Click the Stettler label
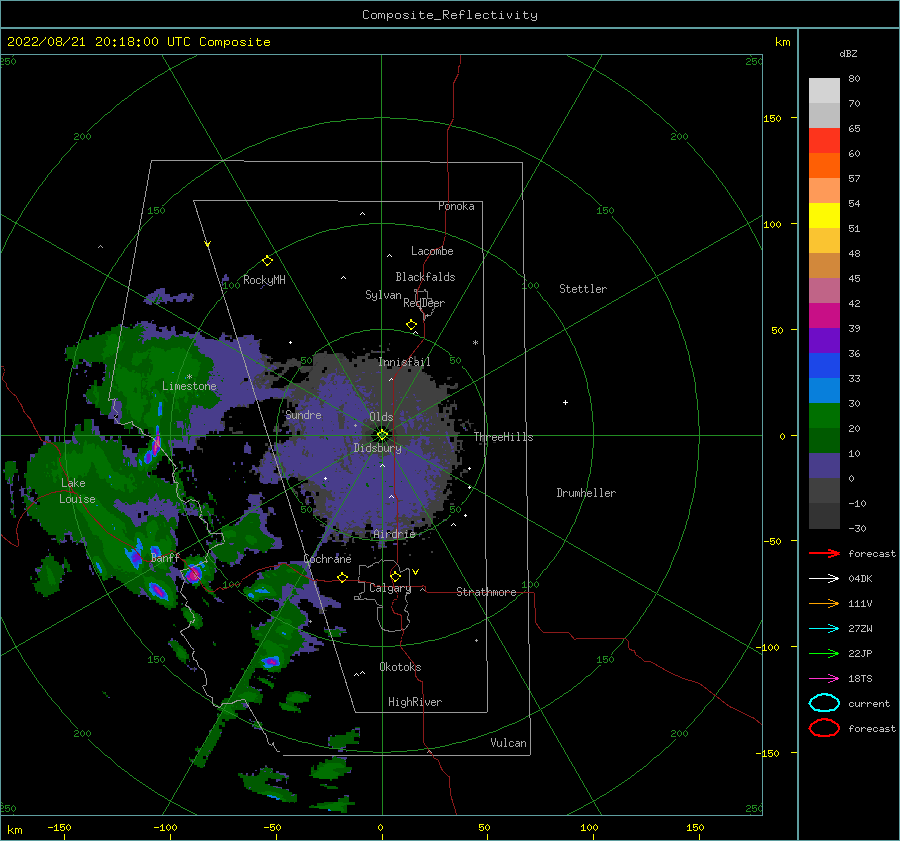This screenshot has width=900, height=841. click(x=583, y=289)
